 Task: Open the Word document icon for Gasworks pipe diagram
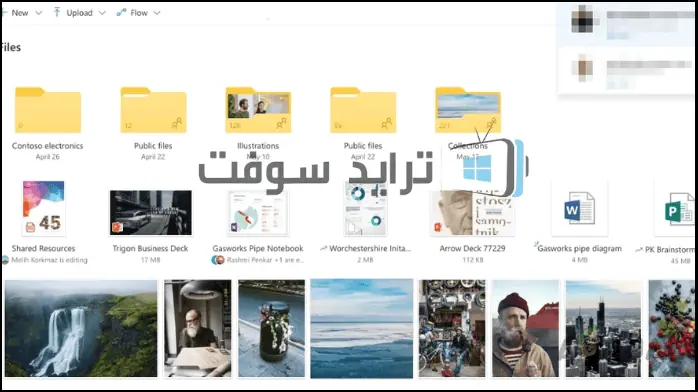[580, 208]
